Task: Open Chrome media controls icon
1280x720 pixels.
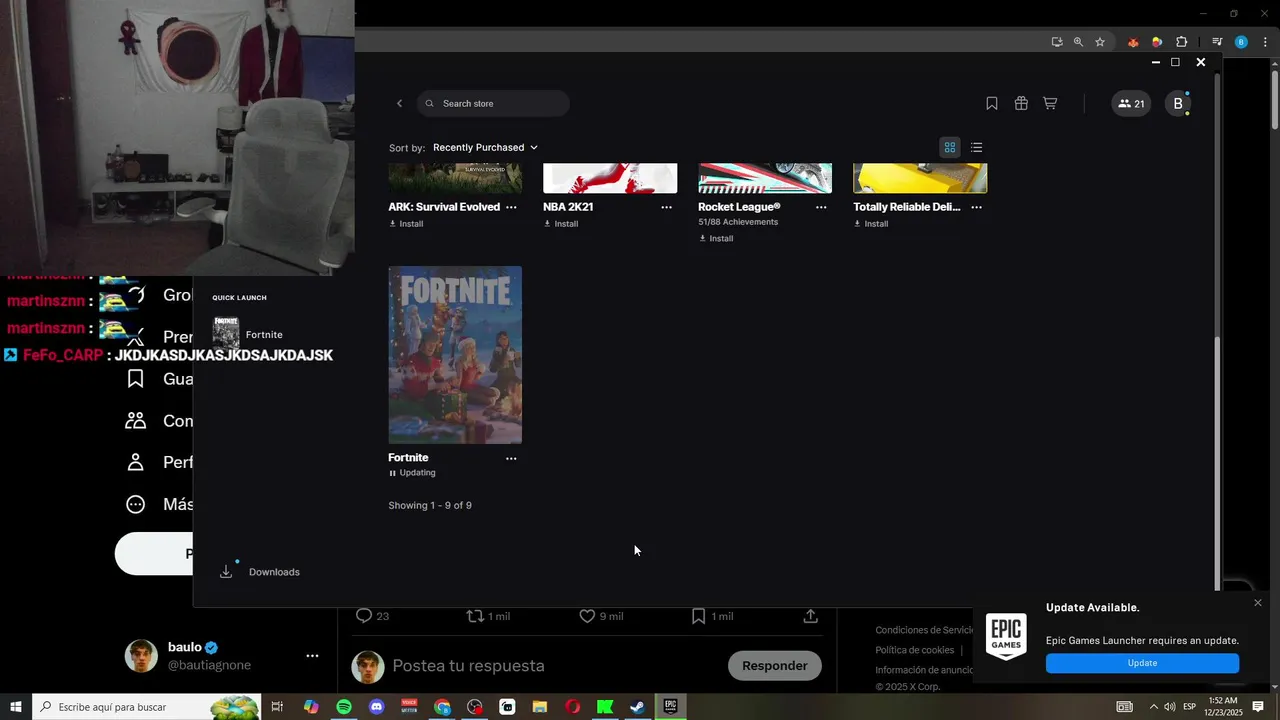Action: [x=1217, y=42]
